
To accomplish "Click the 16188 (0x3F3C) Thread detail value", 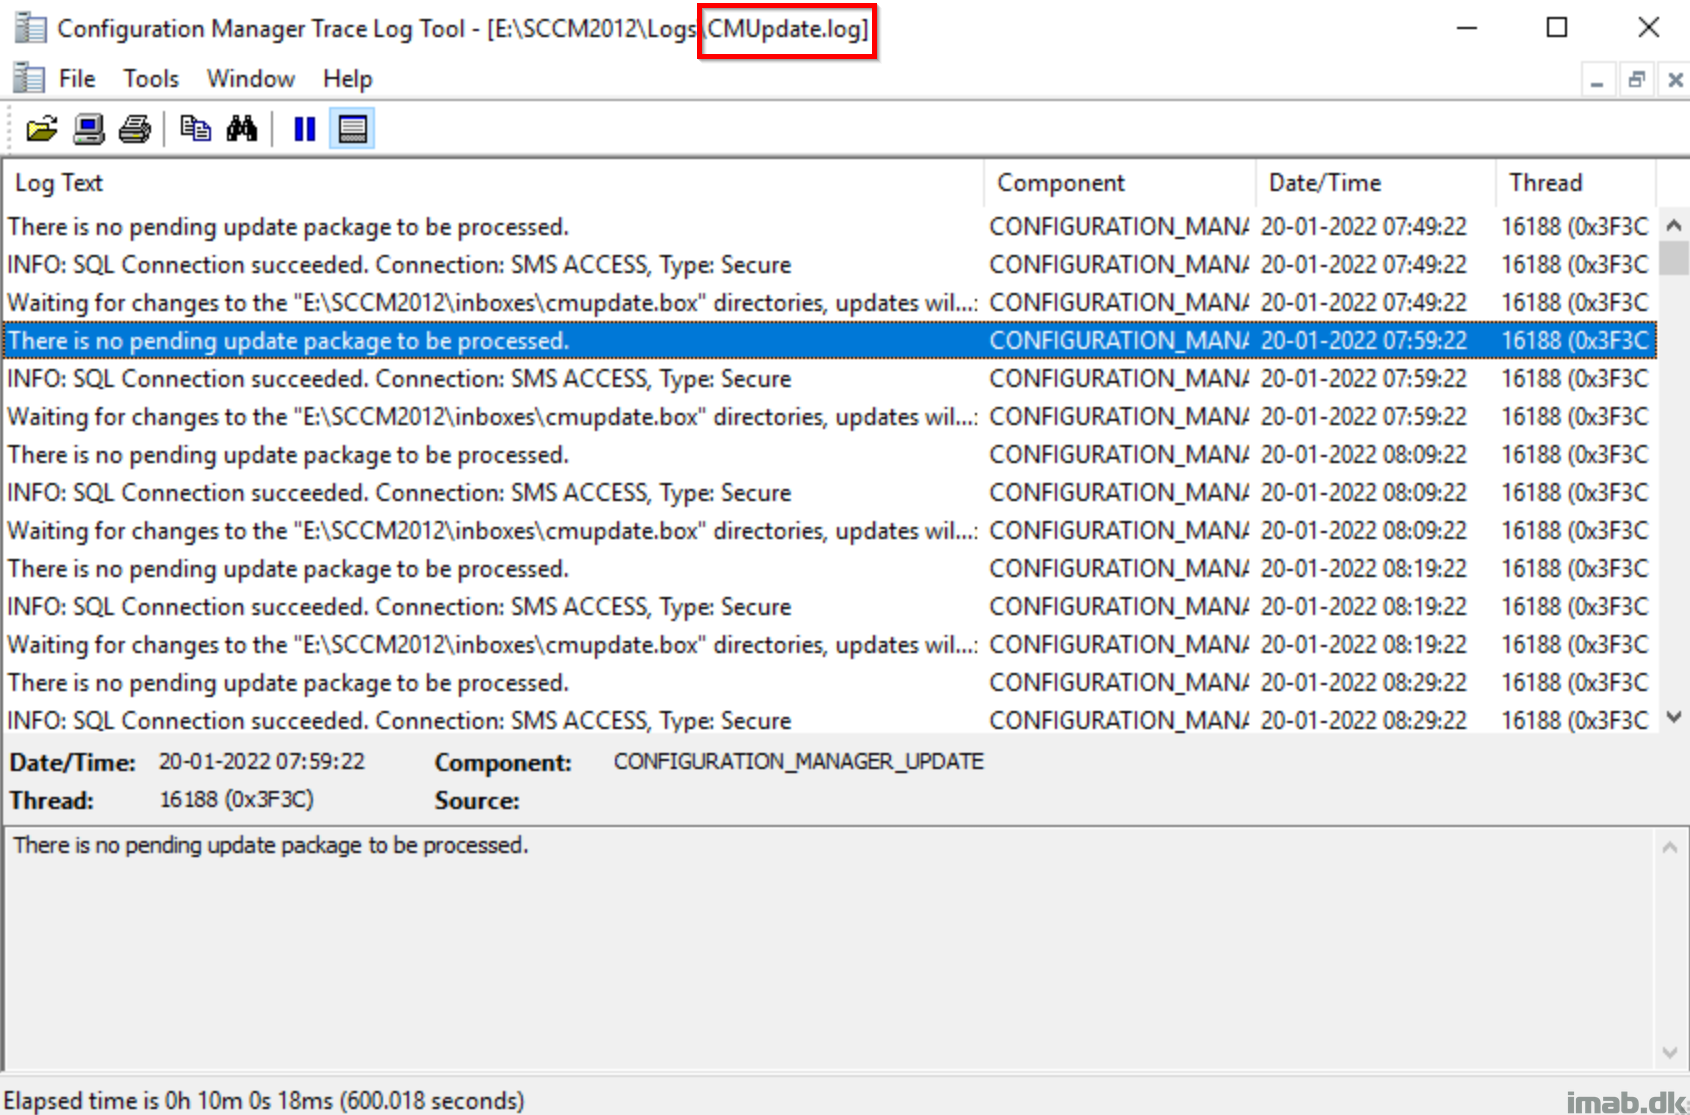I will pyautogui.click(x=237, y=800).
